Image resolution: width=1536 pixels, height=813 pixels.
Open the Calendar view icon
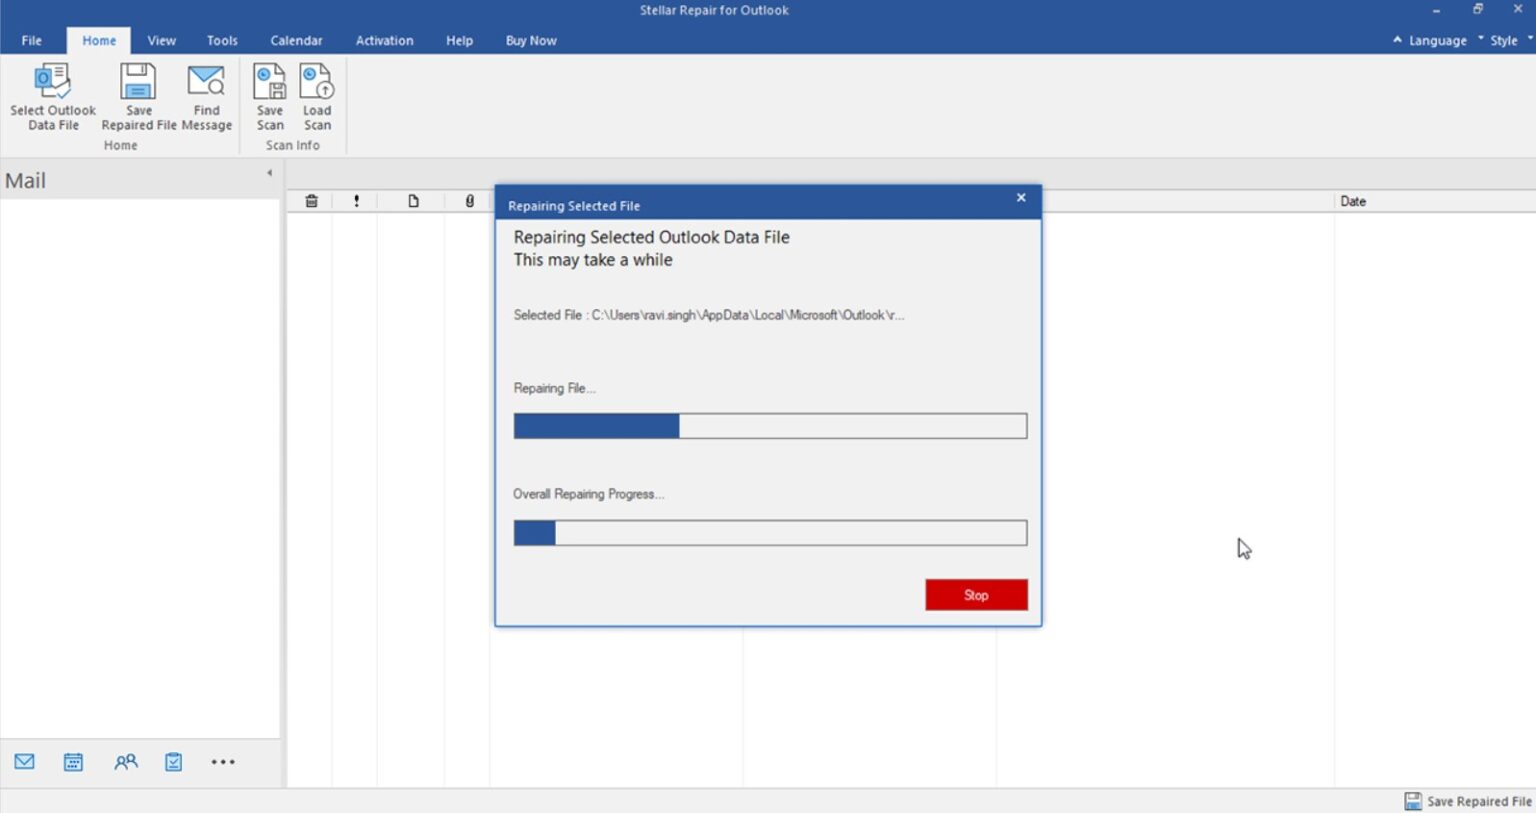(x=73, y=761)
